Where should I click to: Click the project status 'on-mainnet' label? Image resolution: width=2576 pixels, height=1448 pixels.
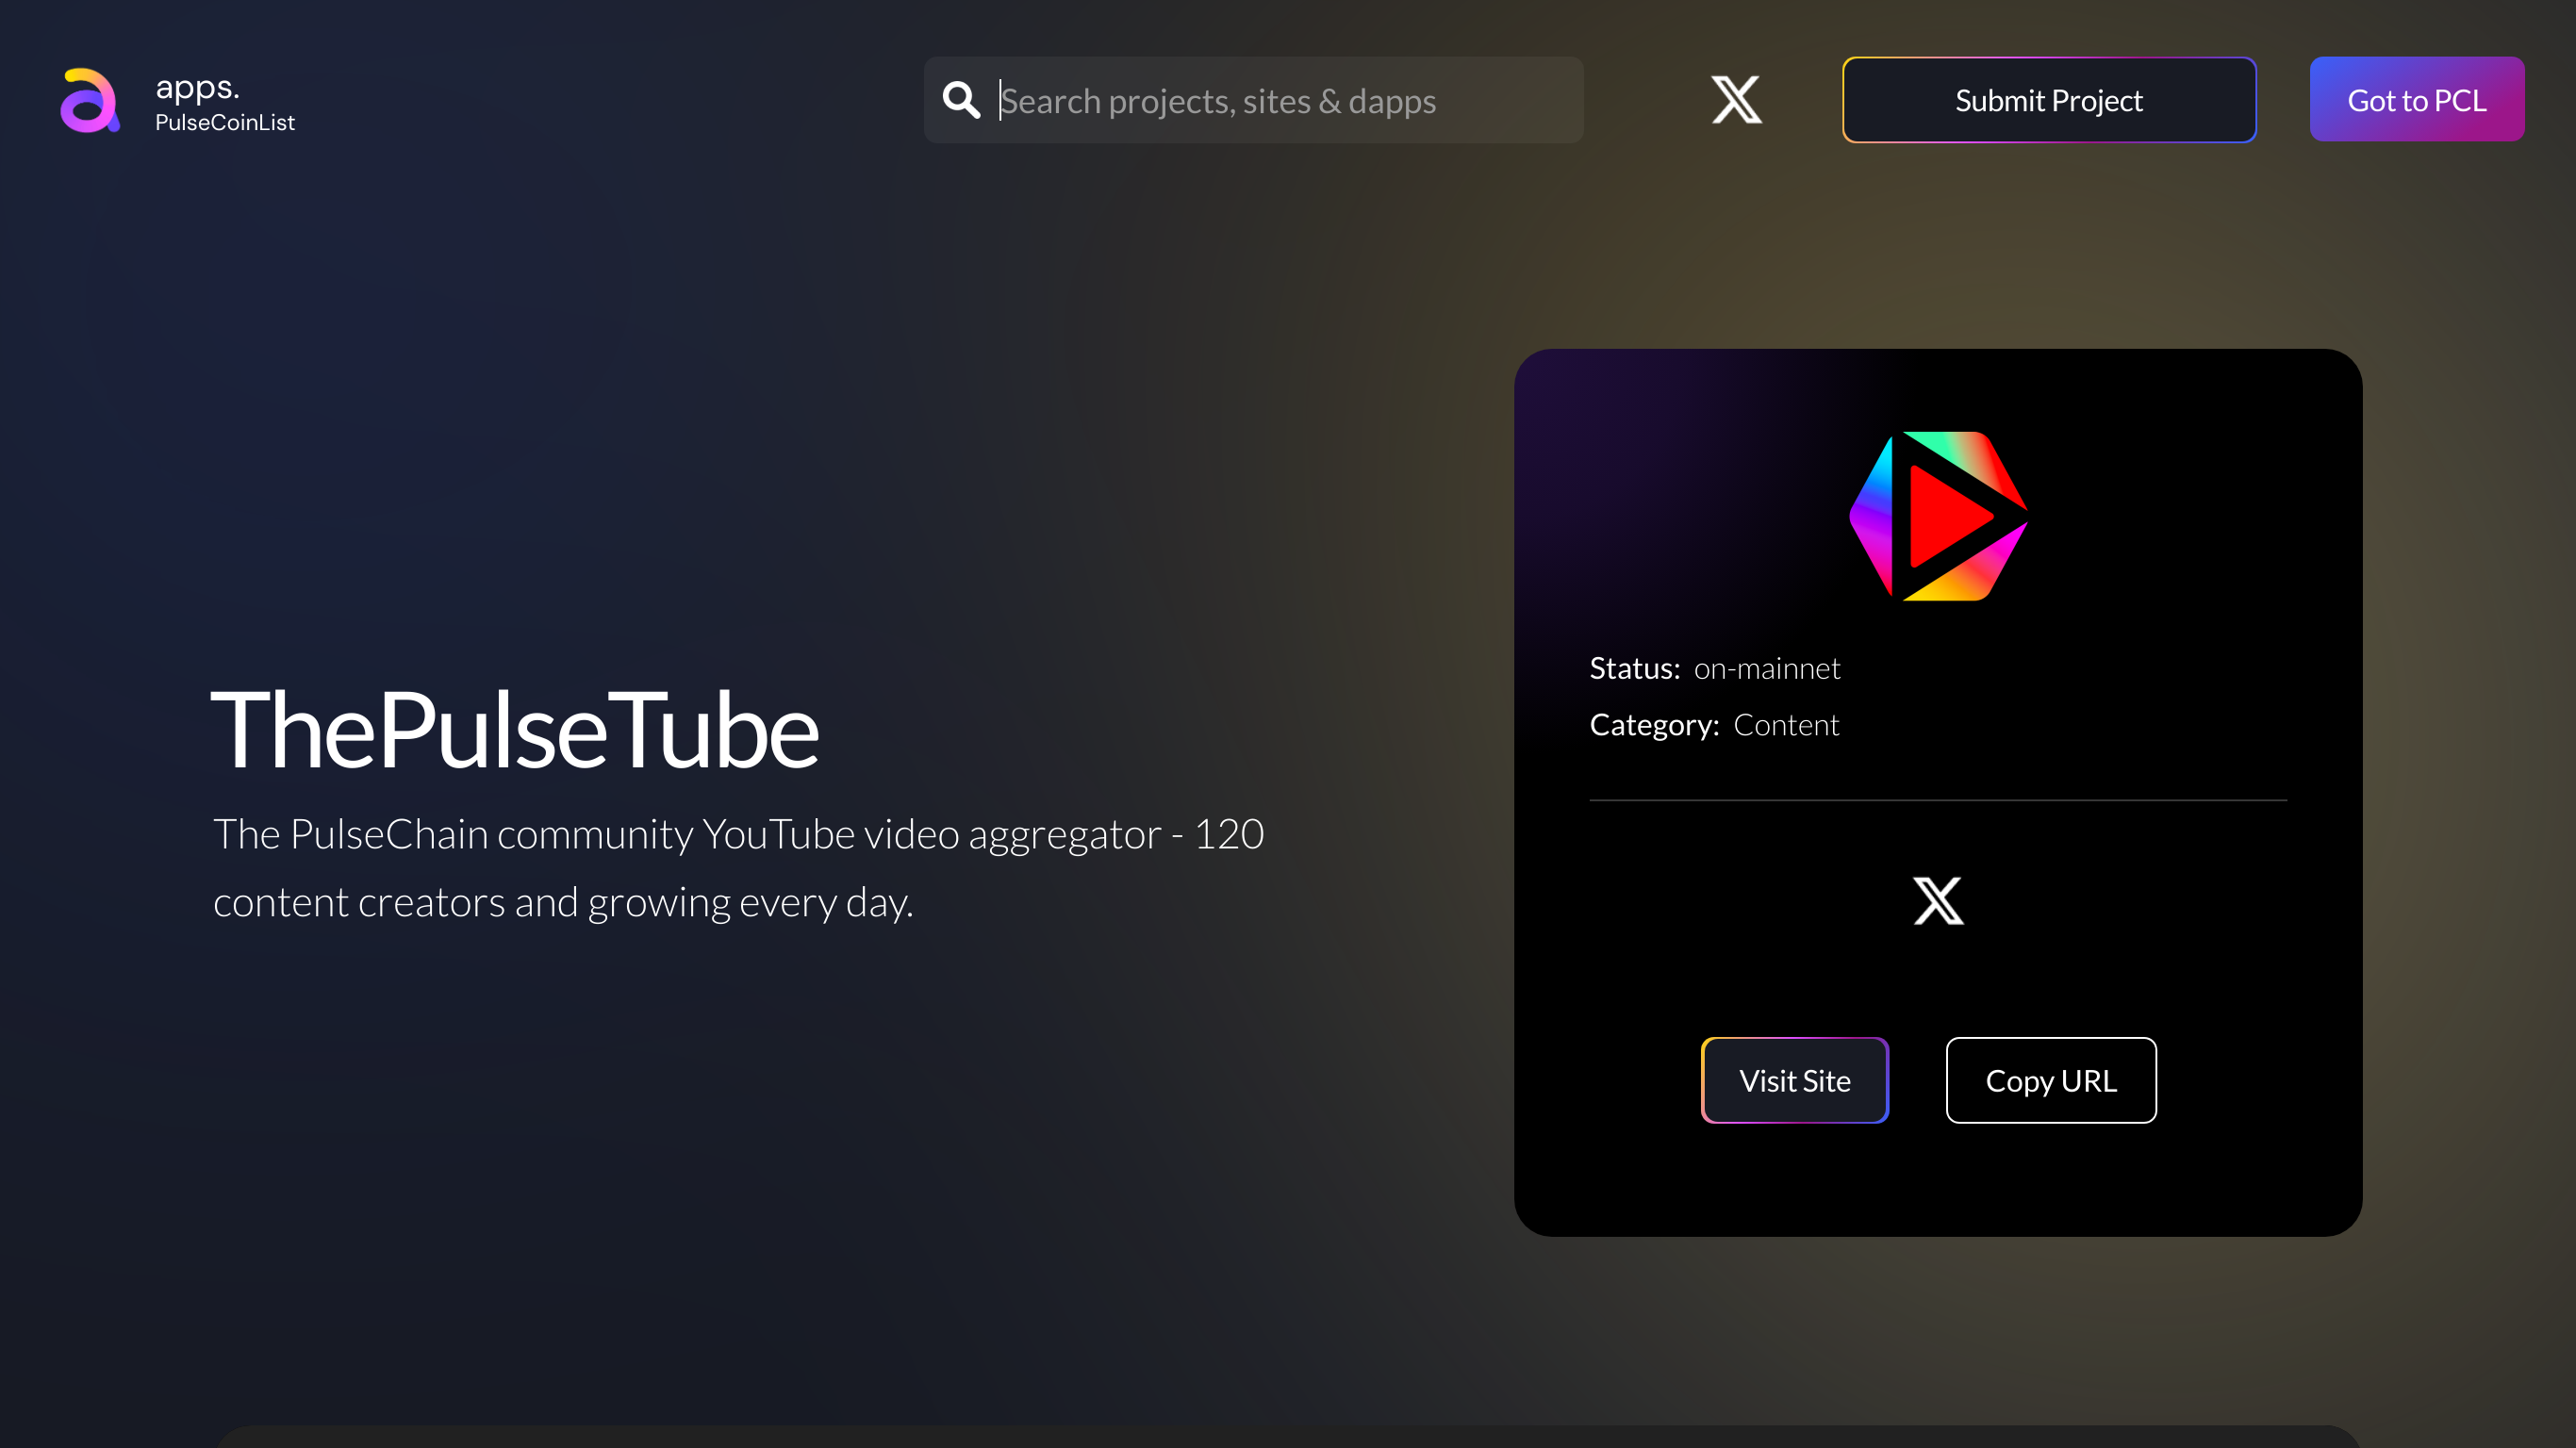point(1766,668)
